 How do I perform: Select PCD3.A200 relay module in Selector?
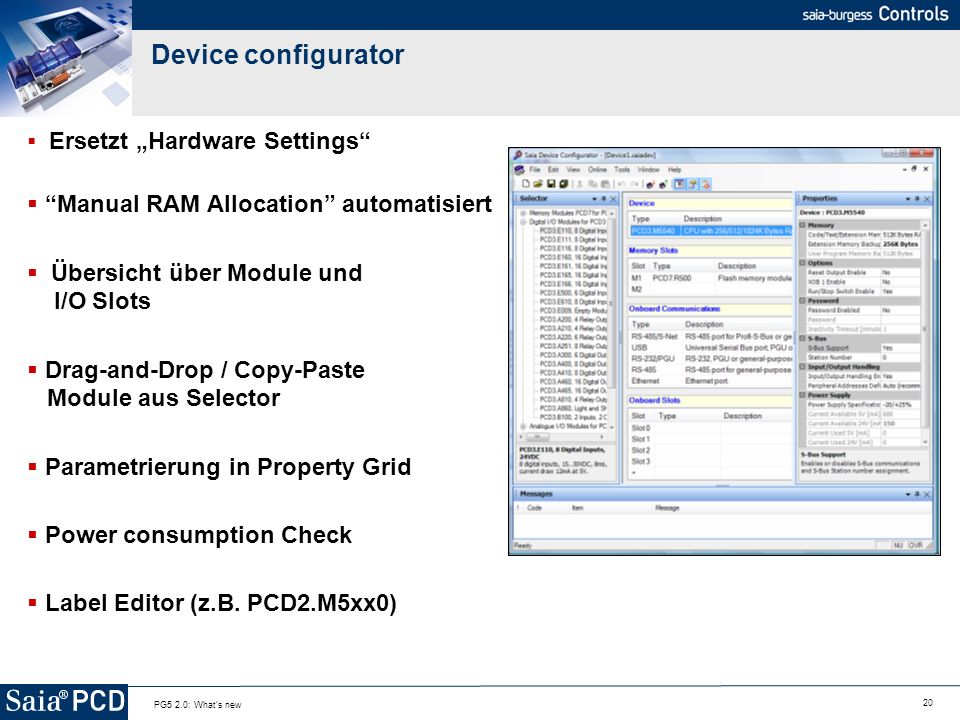pos(573,320)
